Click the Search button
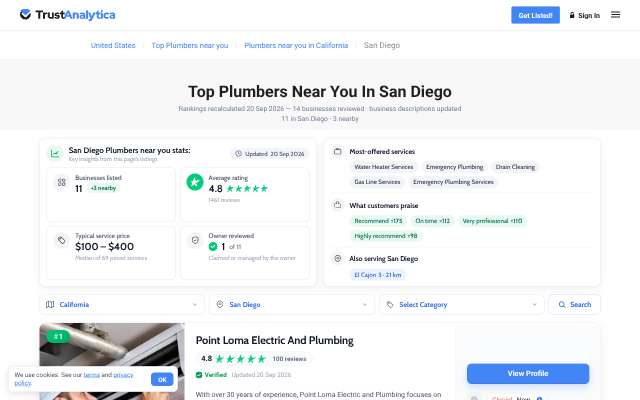The width and height of the screenshot is (640, 400). (x=575, y=304)
